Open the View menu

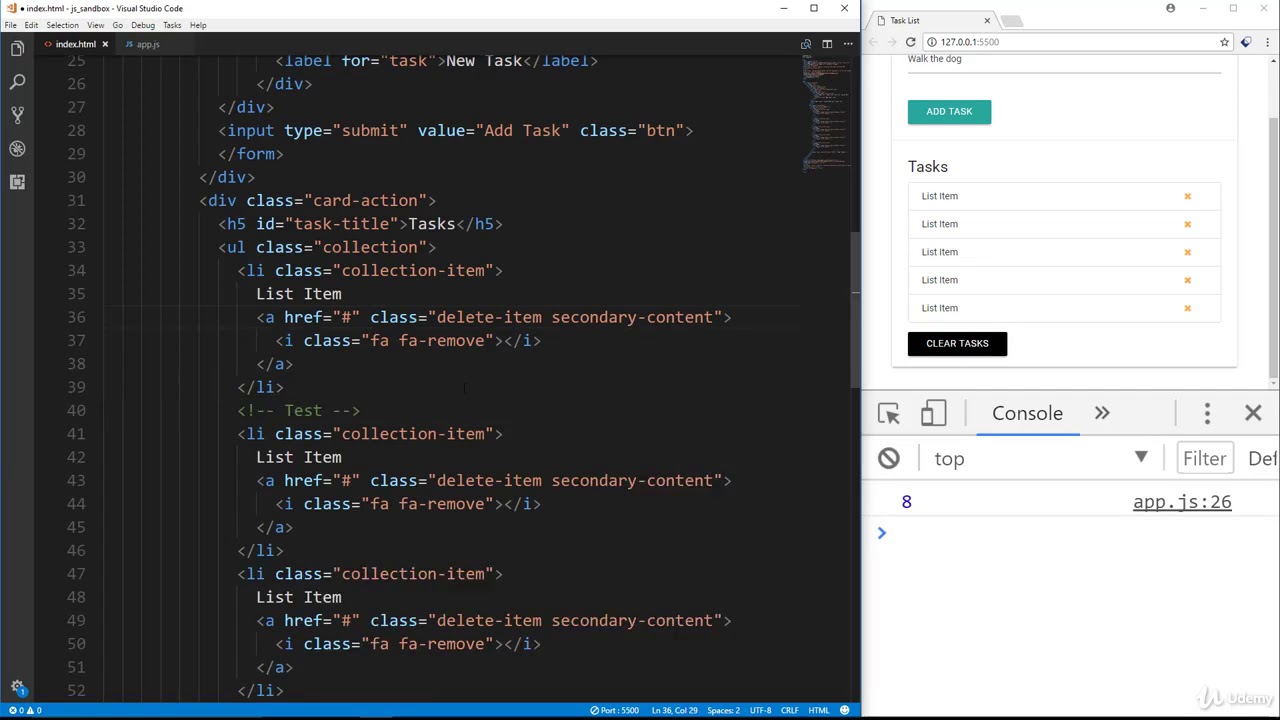pyautogui.click(x=95, y=25)
